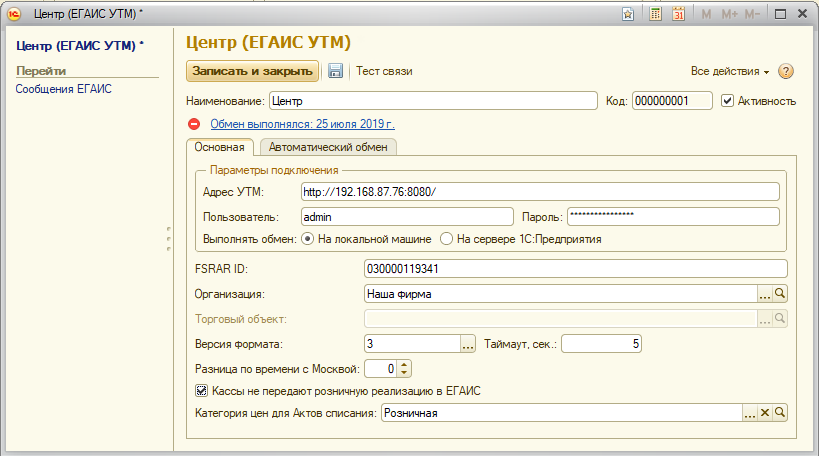Click into the Пароль field
The image size is (819, 456).
pos(673,217)
